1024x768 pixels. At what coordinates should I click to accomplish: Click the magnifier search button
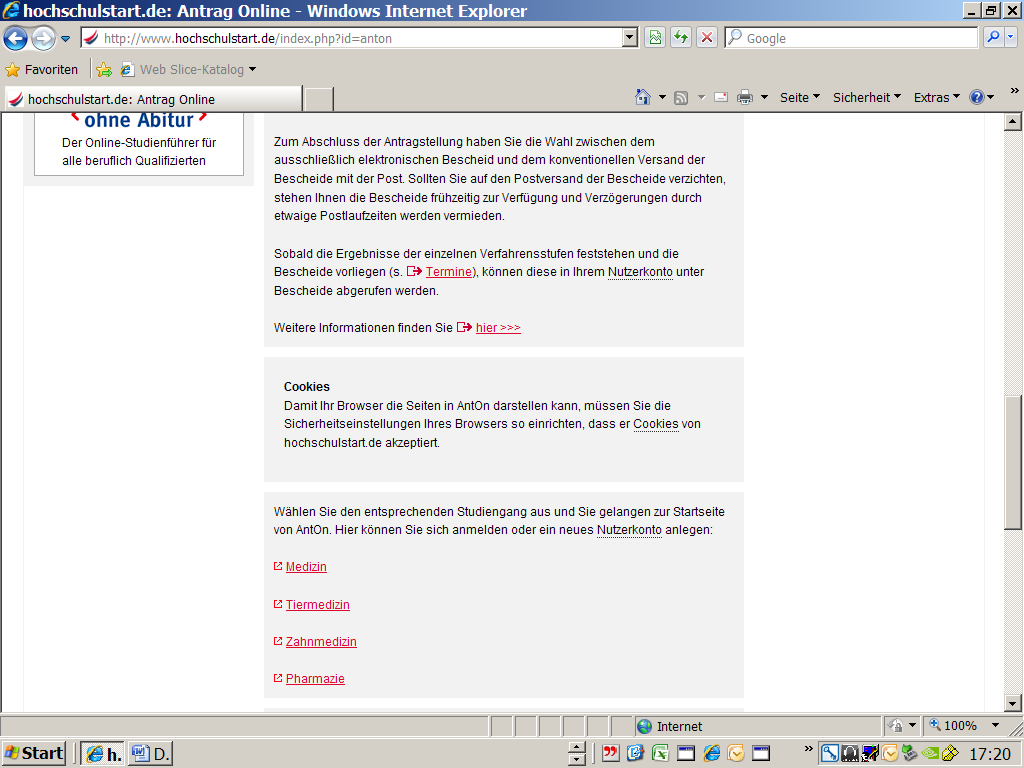[993, 38]
